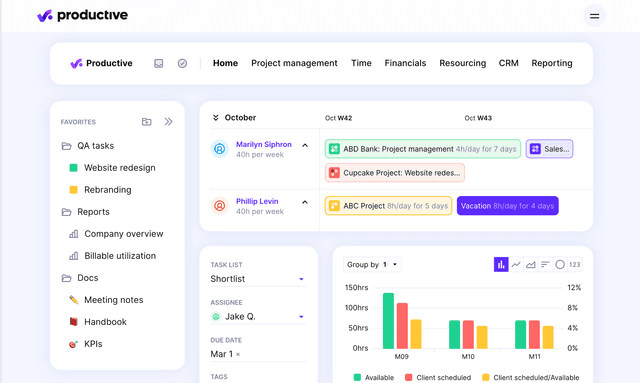Image resolution: width=640 pixels, height=383 pixels.
Task: Toggle Client scheduled/Available legend item
Action: (x=531, y=378)
